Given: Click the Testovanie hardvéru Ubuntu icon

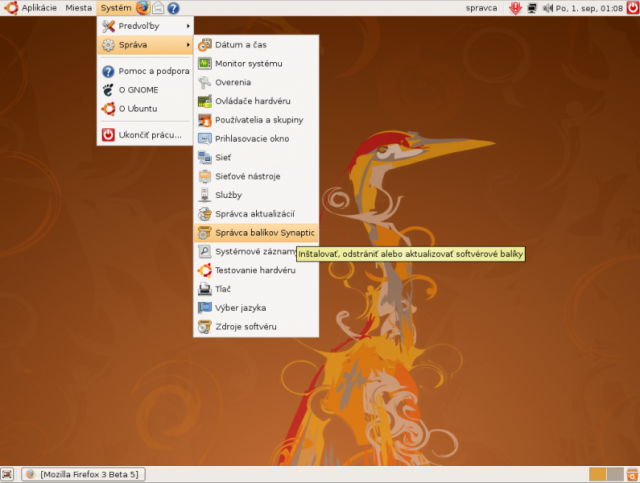Looking at the screenshot, I should (204, 270).
